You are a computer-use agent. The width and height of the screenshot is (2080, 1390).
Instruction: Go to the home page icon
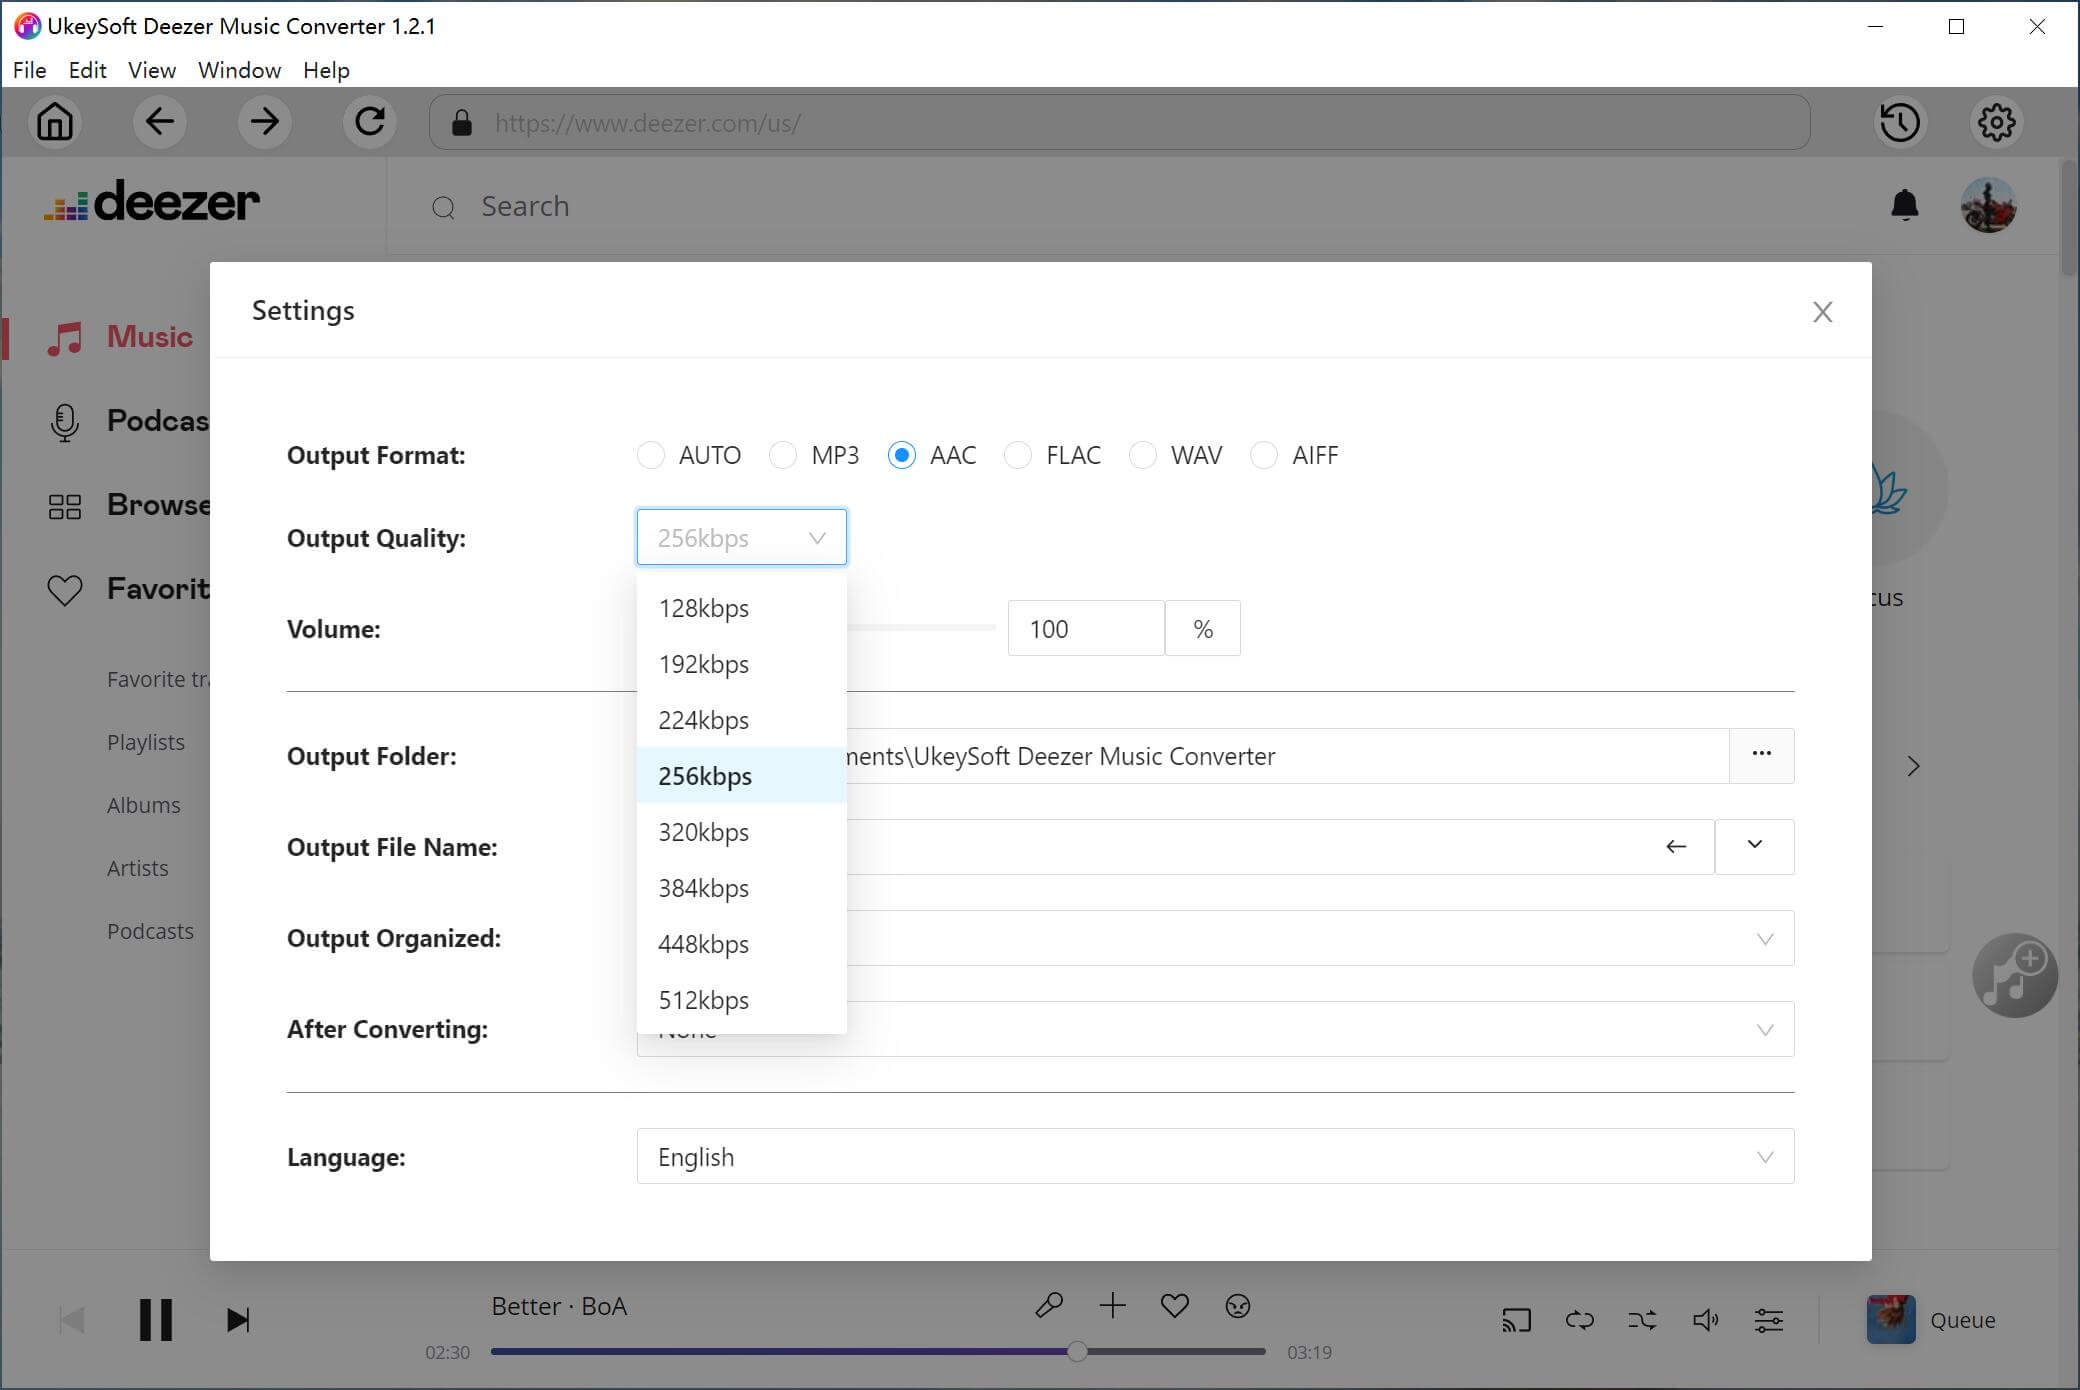55,122
